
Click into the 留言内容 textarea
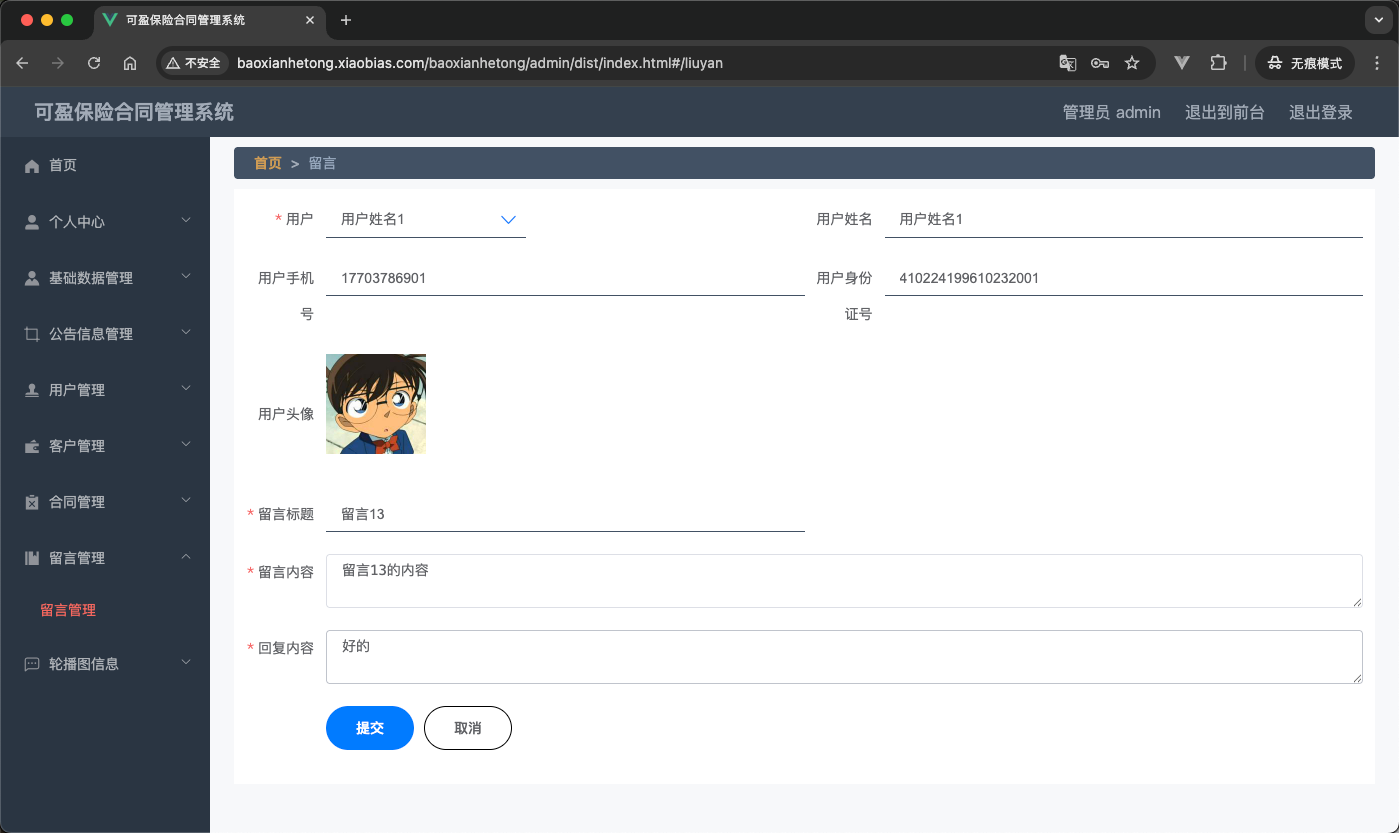[x=844, y=581]
